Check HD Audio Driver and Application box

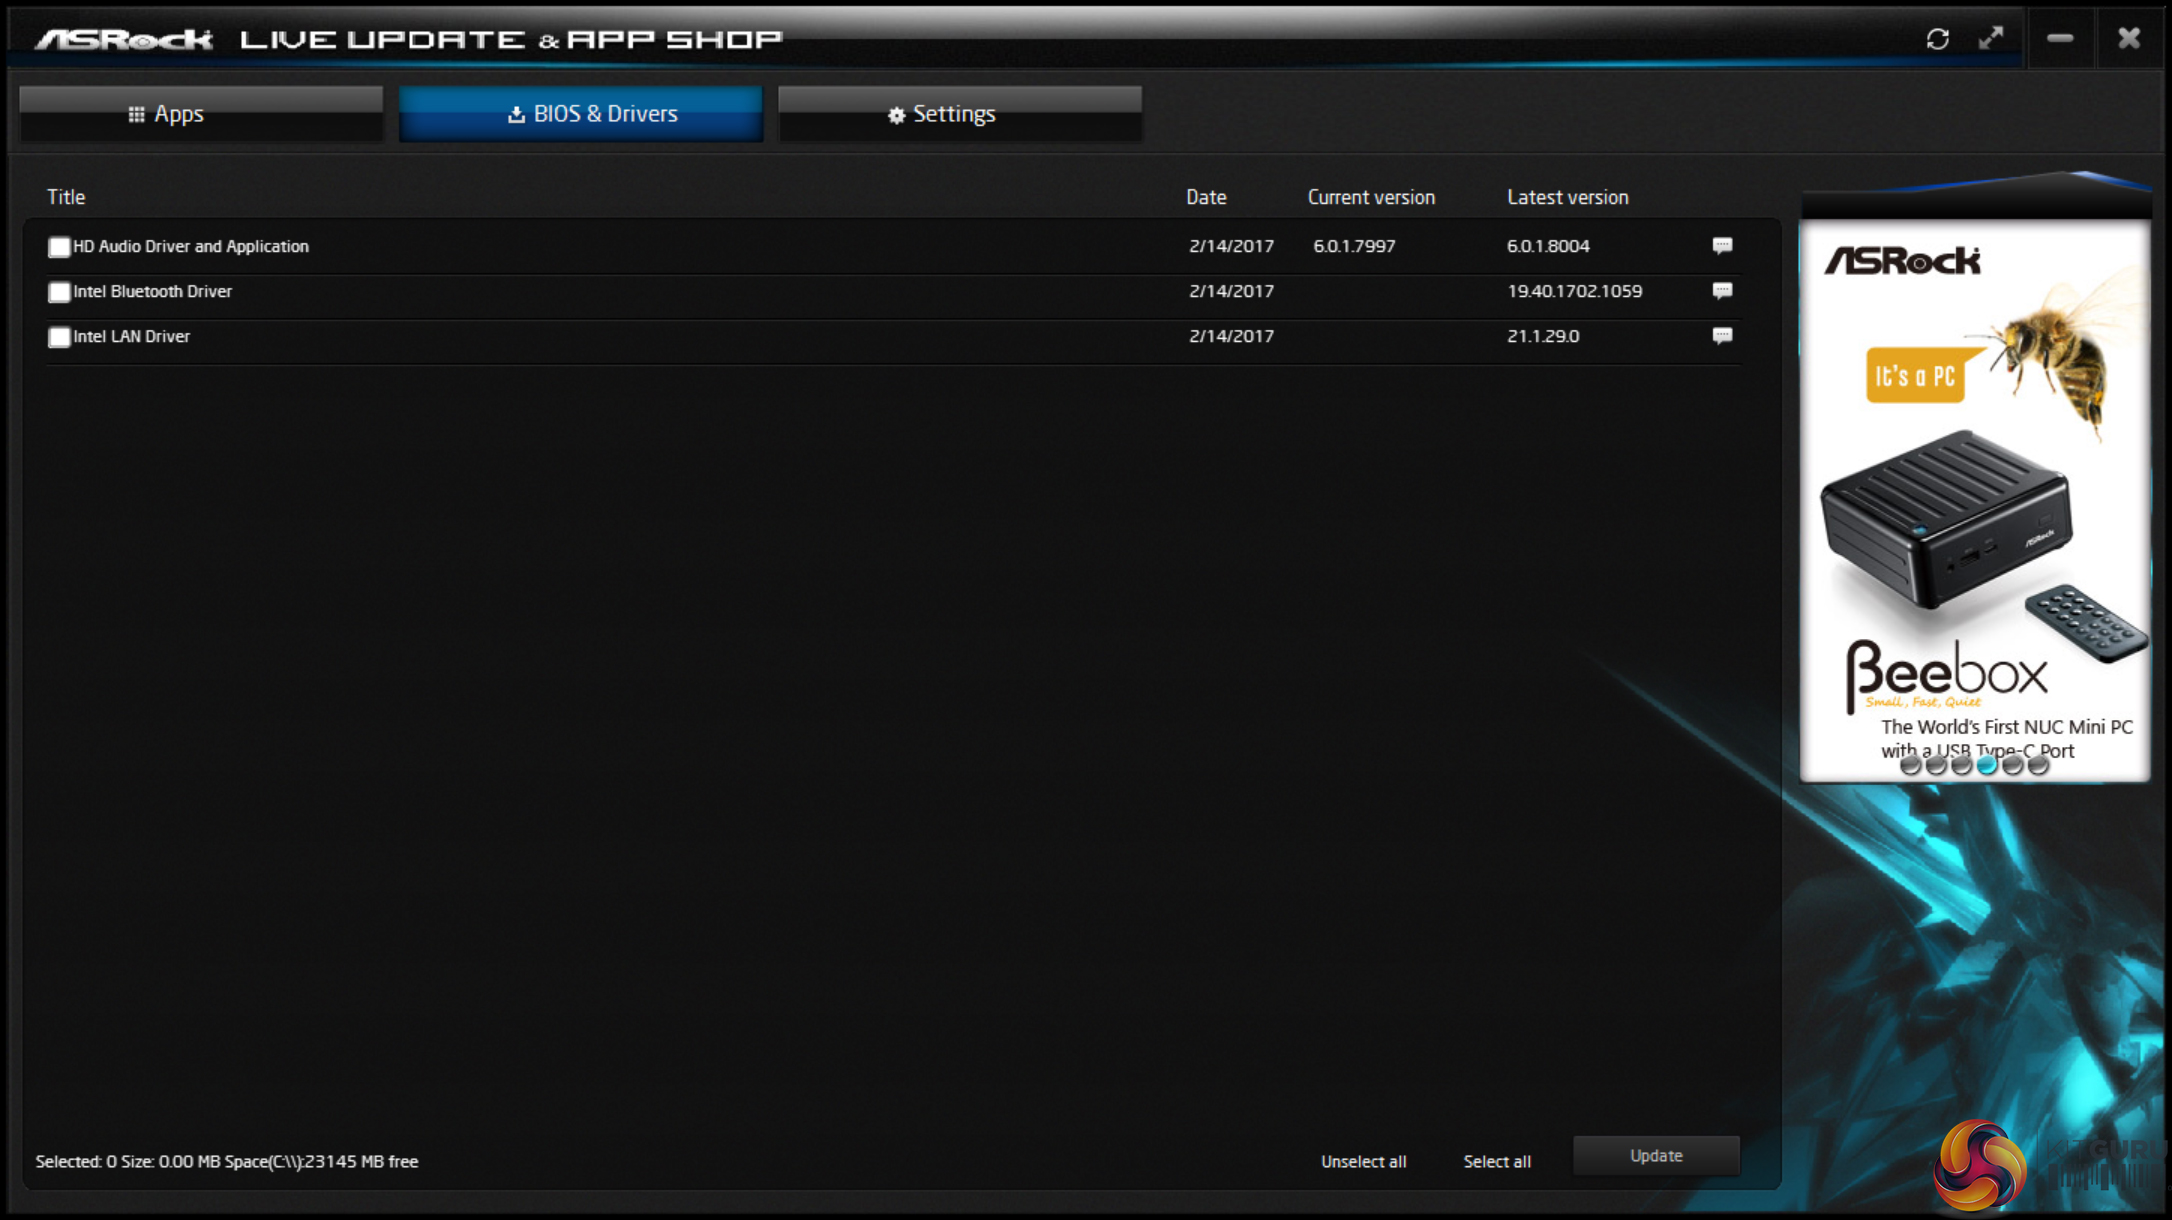pos(59,247)
